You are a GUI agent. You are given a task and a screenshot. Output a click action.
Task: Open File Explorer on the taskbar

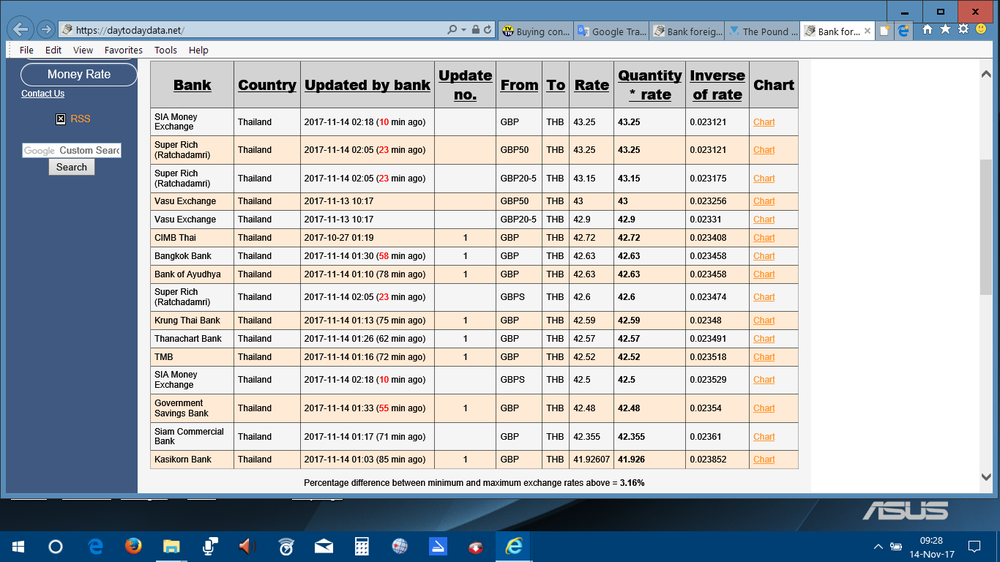tap(171, 547)
